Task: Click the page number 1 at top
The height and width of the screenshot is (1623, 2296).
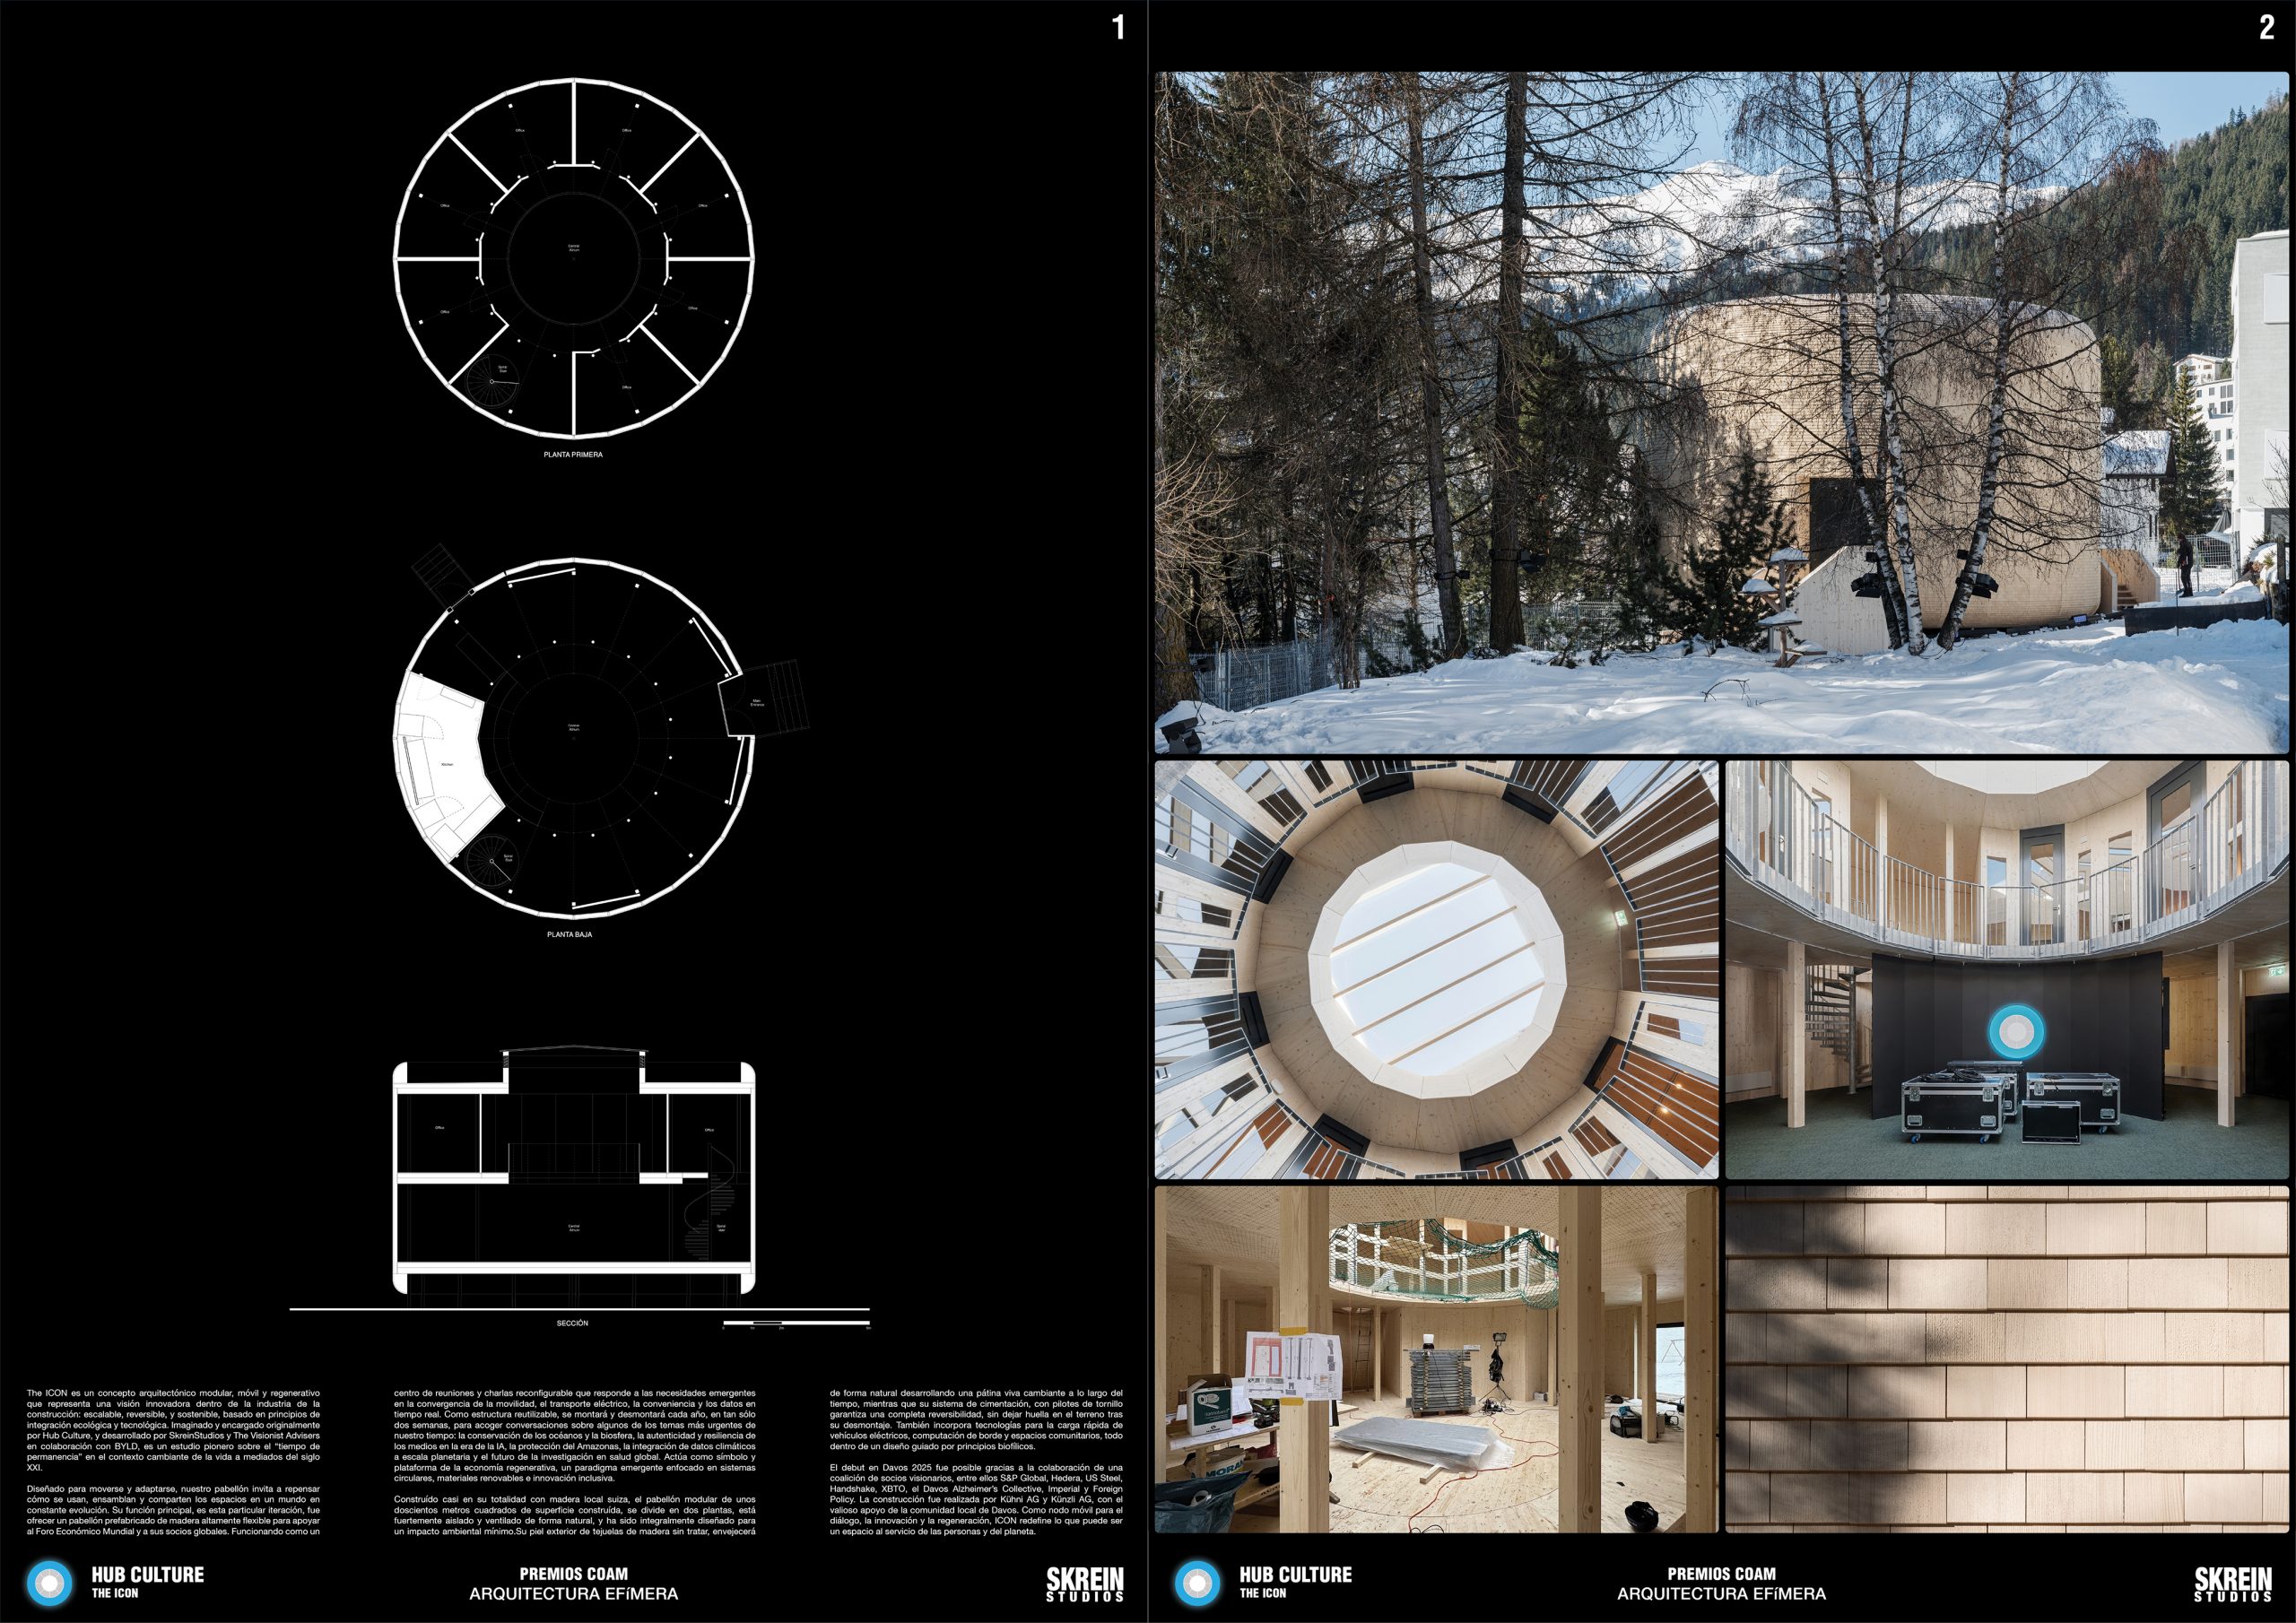Action: [x=1118, y=28]
